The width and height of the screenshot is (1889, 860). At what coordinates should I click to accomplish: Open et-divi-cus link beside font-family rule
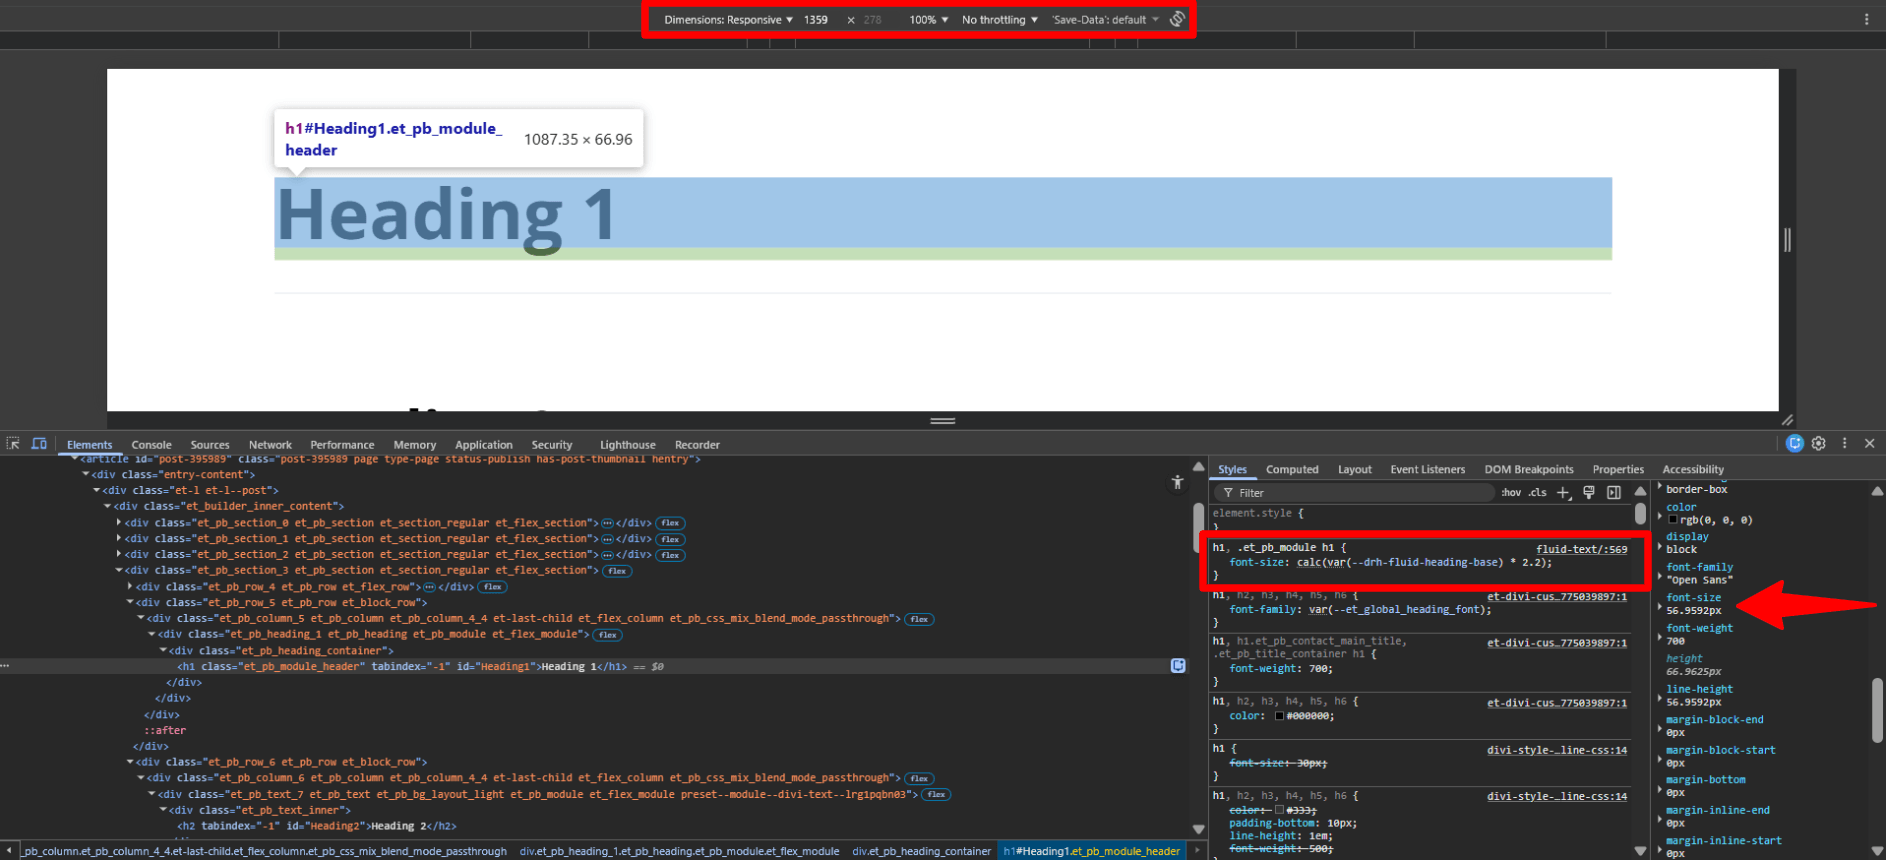point(1557,596)
